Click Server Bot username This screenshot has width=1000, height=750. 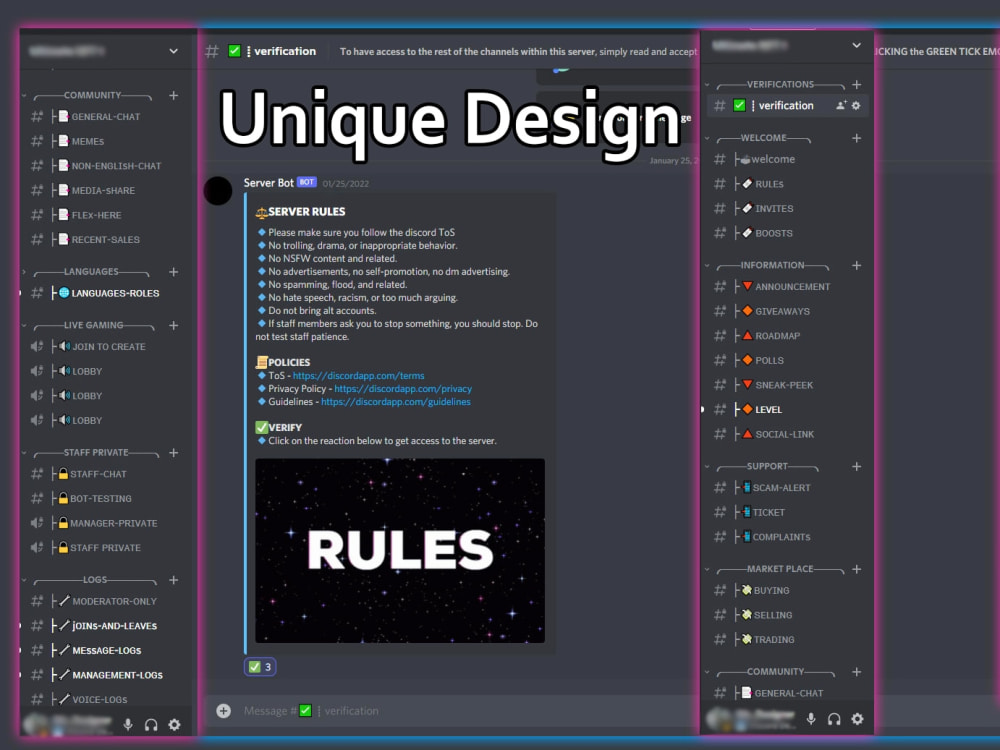pyautogui.click(x=268, y=183)
